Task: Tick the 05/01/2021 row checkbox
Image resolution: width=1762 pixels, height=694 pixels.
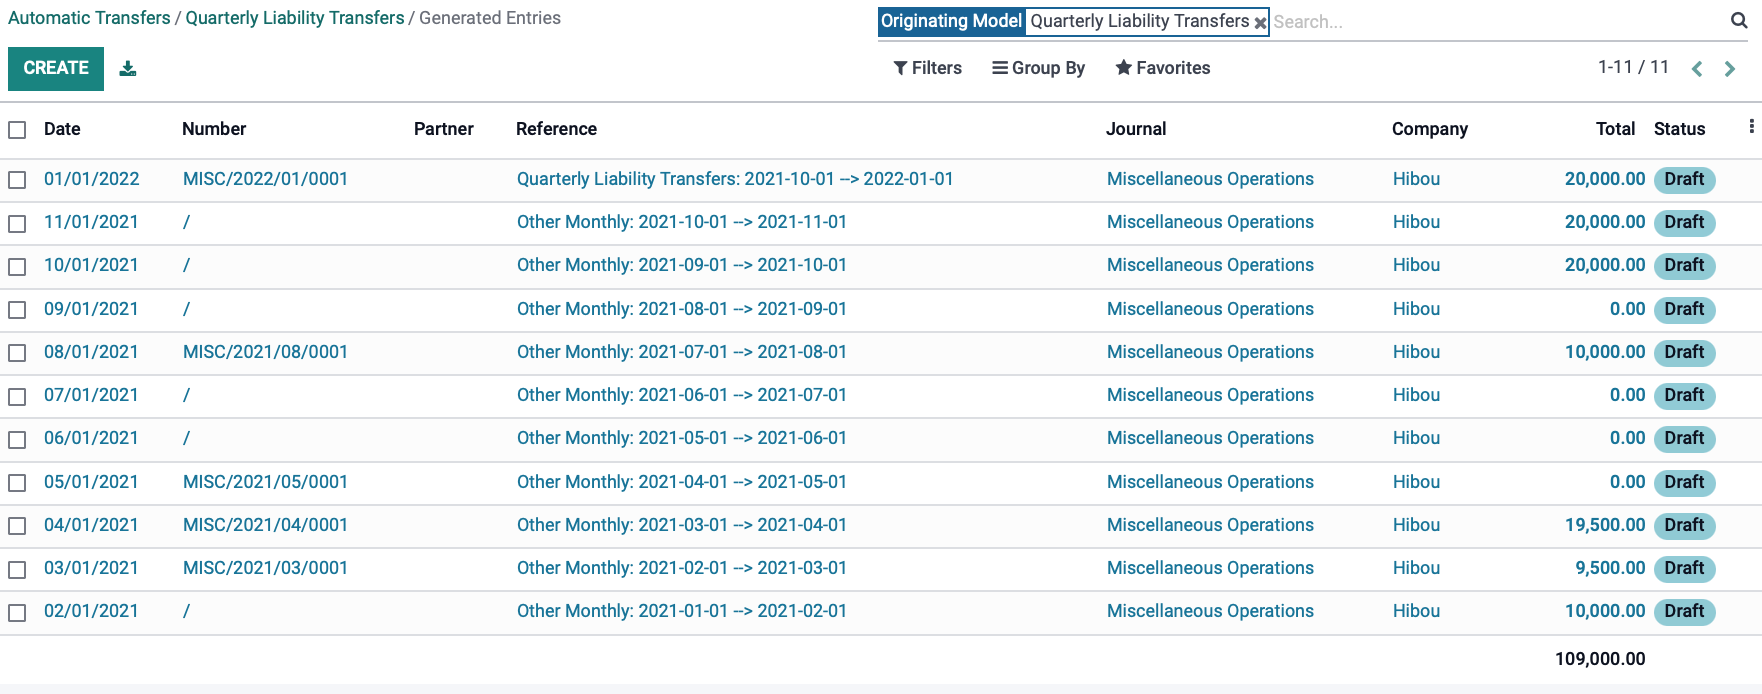Action: tap(17, 483)
